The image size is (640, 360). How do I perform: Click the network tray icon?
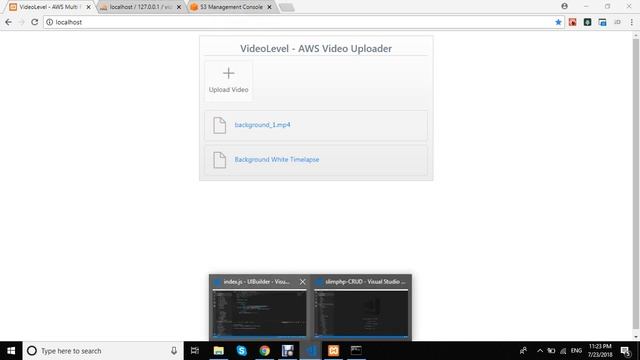[563, 351]
